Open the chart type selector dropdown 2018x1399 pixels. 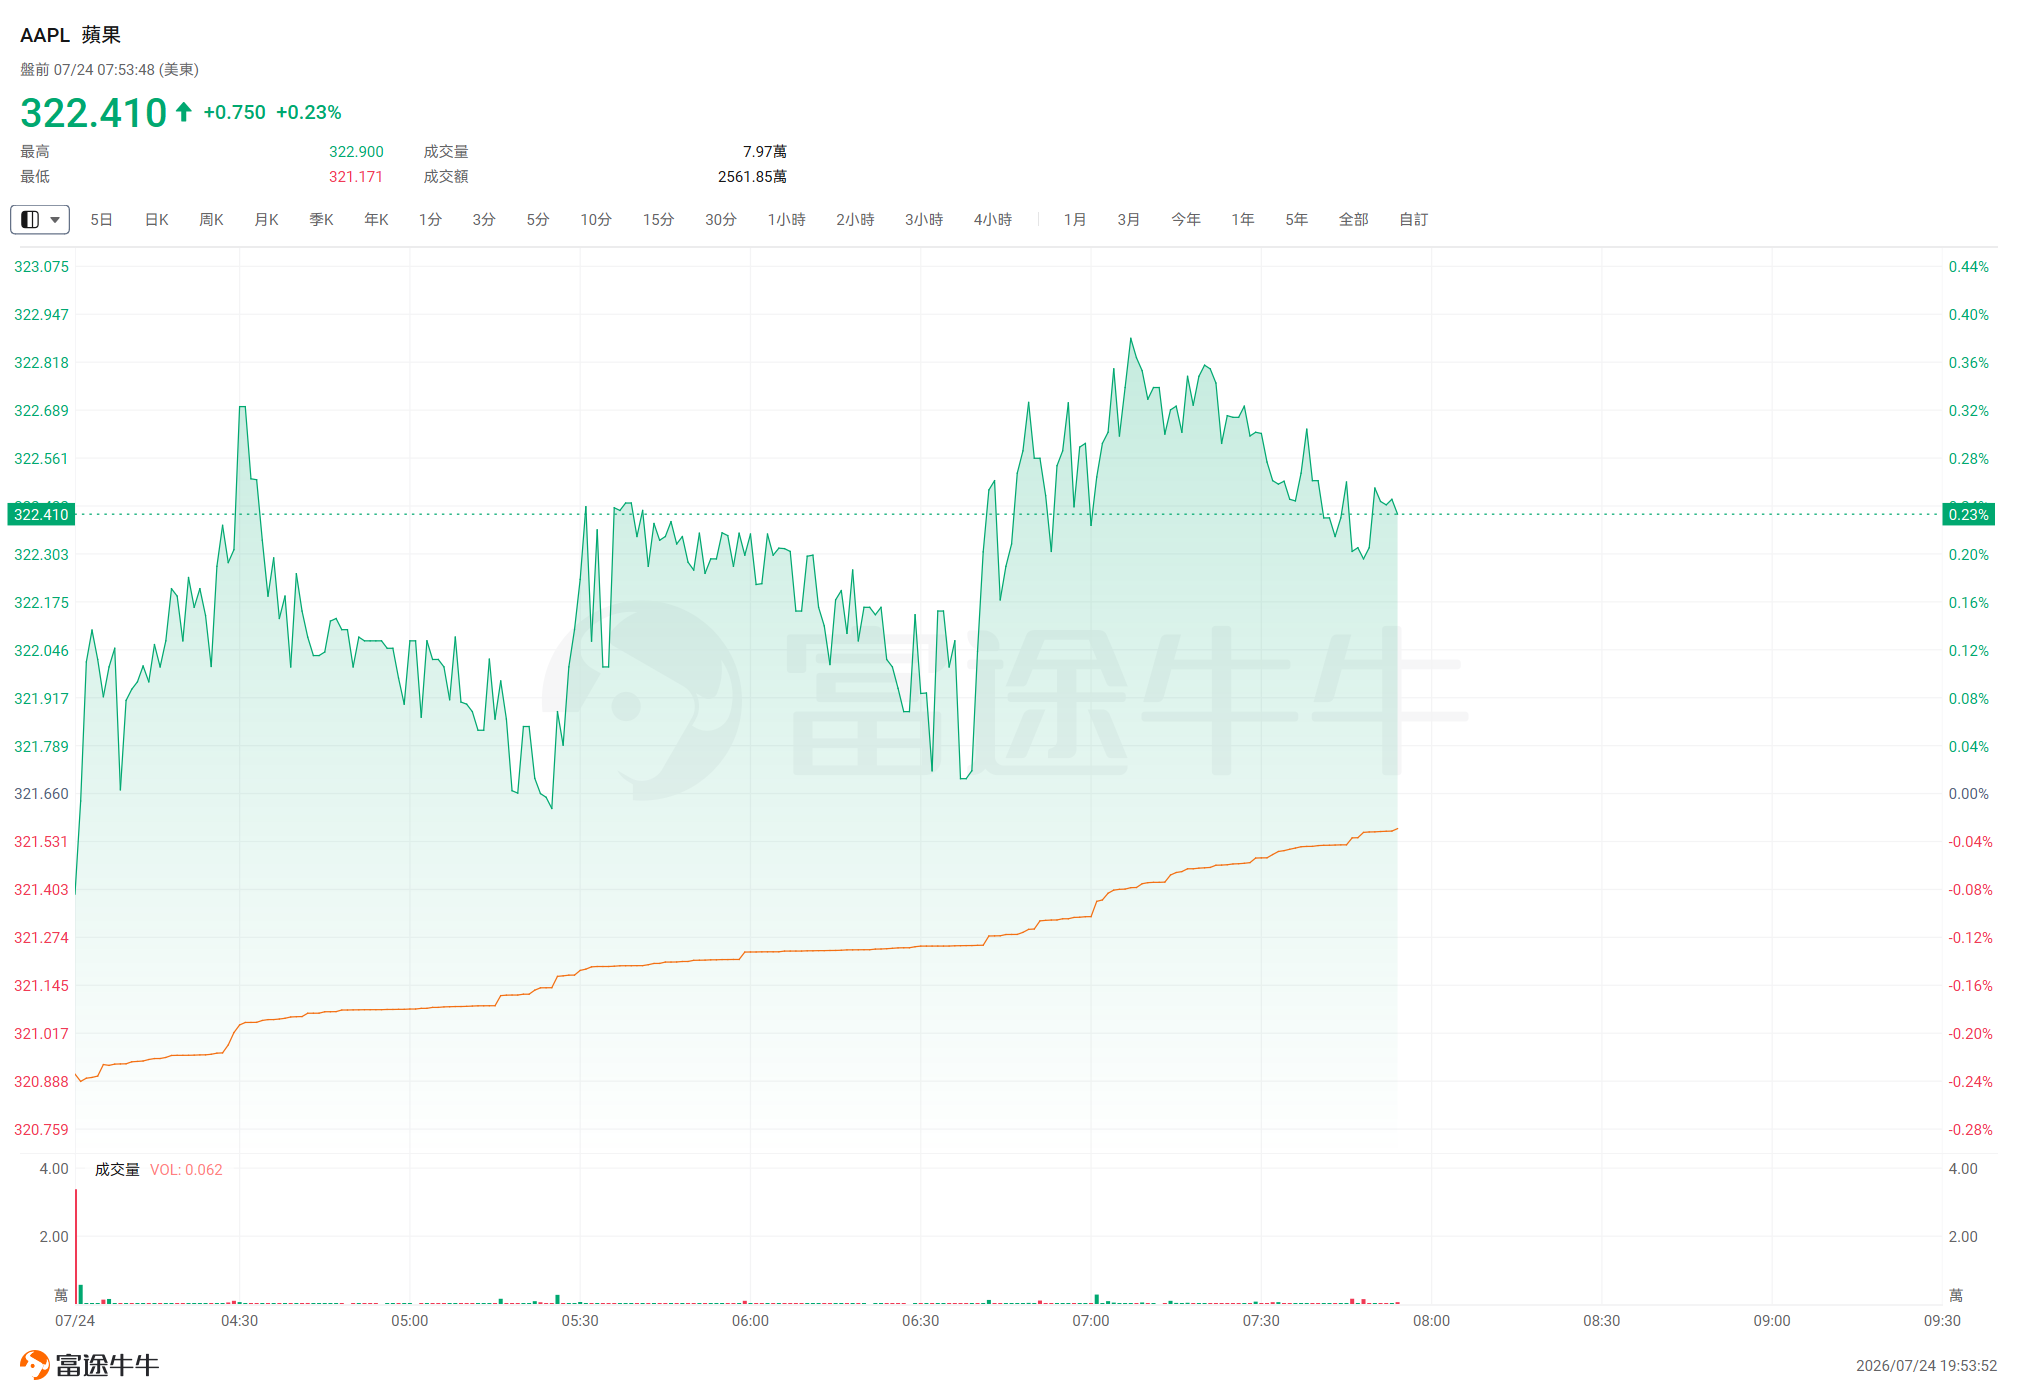point(40,219)
